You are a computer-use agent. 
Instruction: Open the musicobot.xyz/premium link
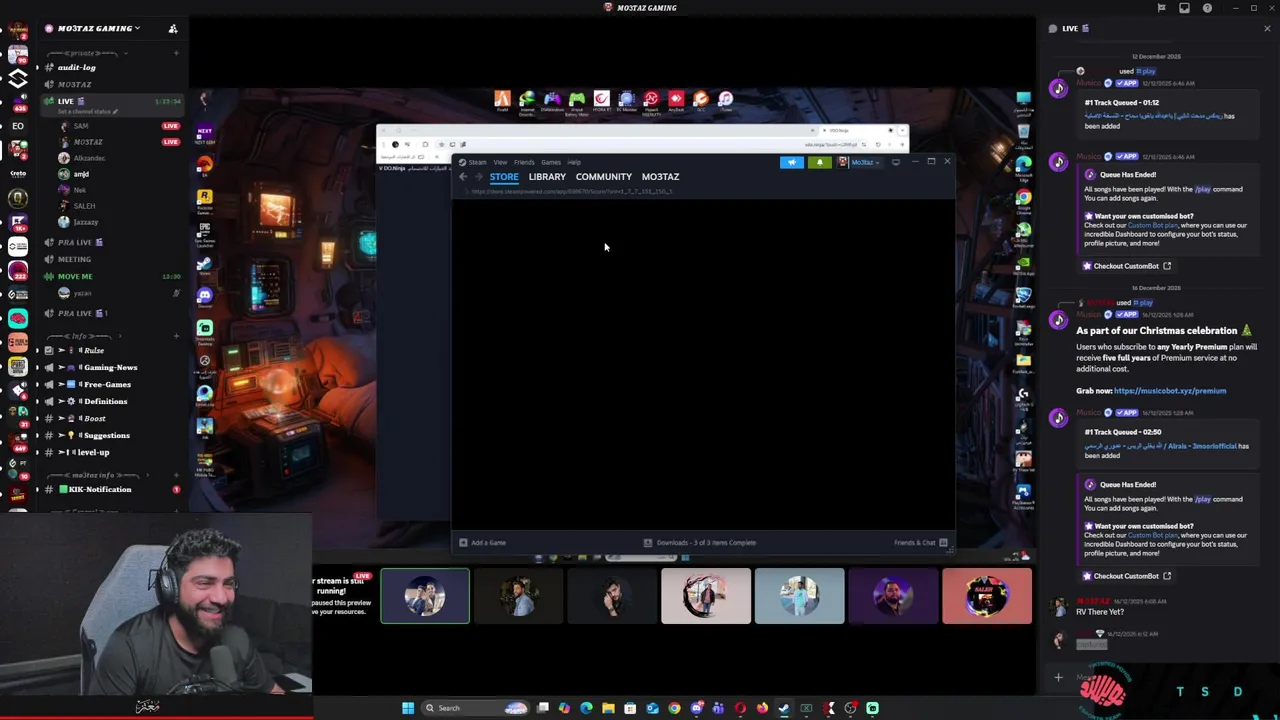pos(1170,391)
